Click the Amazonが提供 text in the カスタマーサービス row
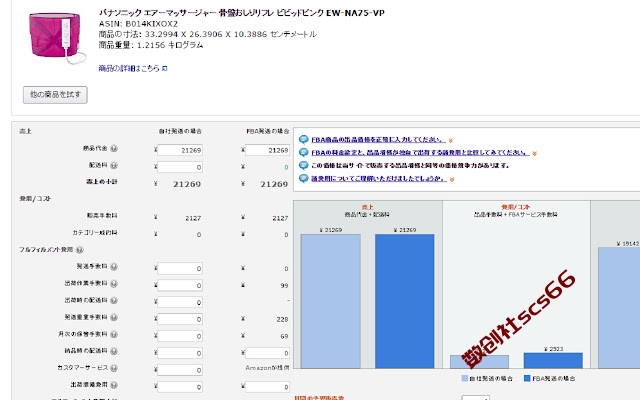640x400 pixels. (267, 368)
